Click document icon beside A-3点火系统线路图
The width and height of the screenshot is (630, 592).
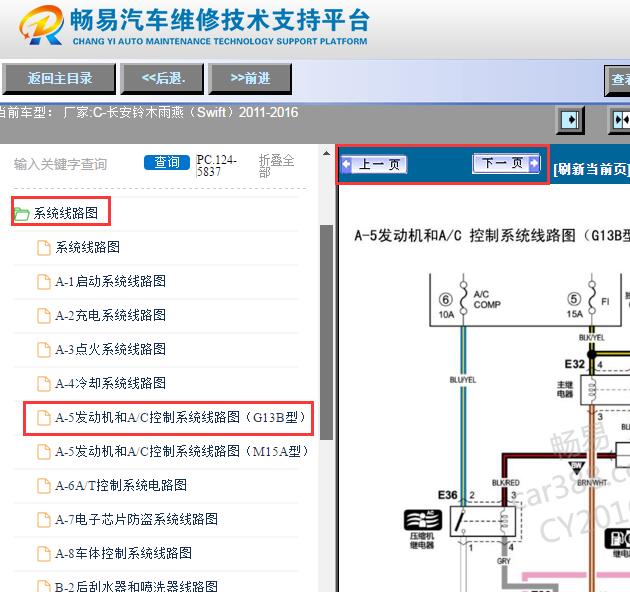(x=44, y=349)
